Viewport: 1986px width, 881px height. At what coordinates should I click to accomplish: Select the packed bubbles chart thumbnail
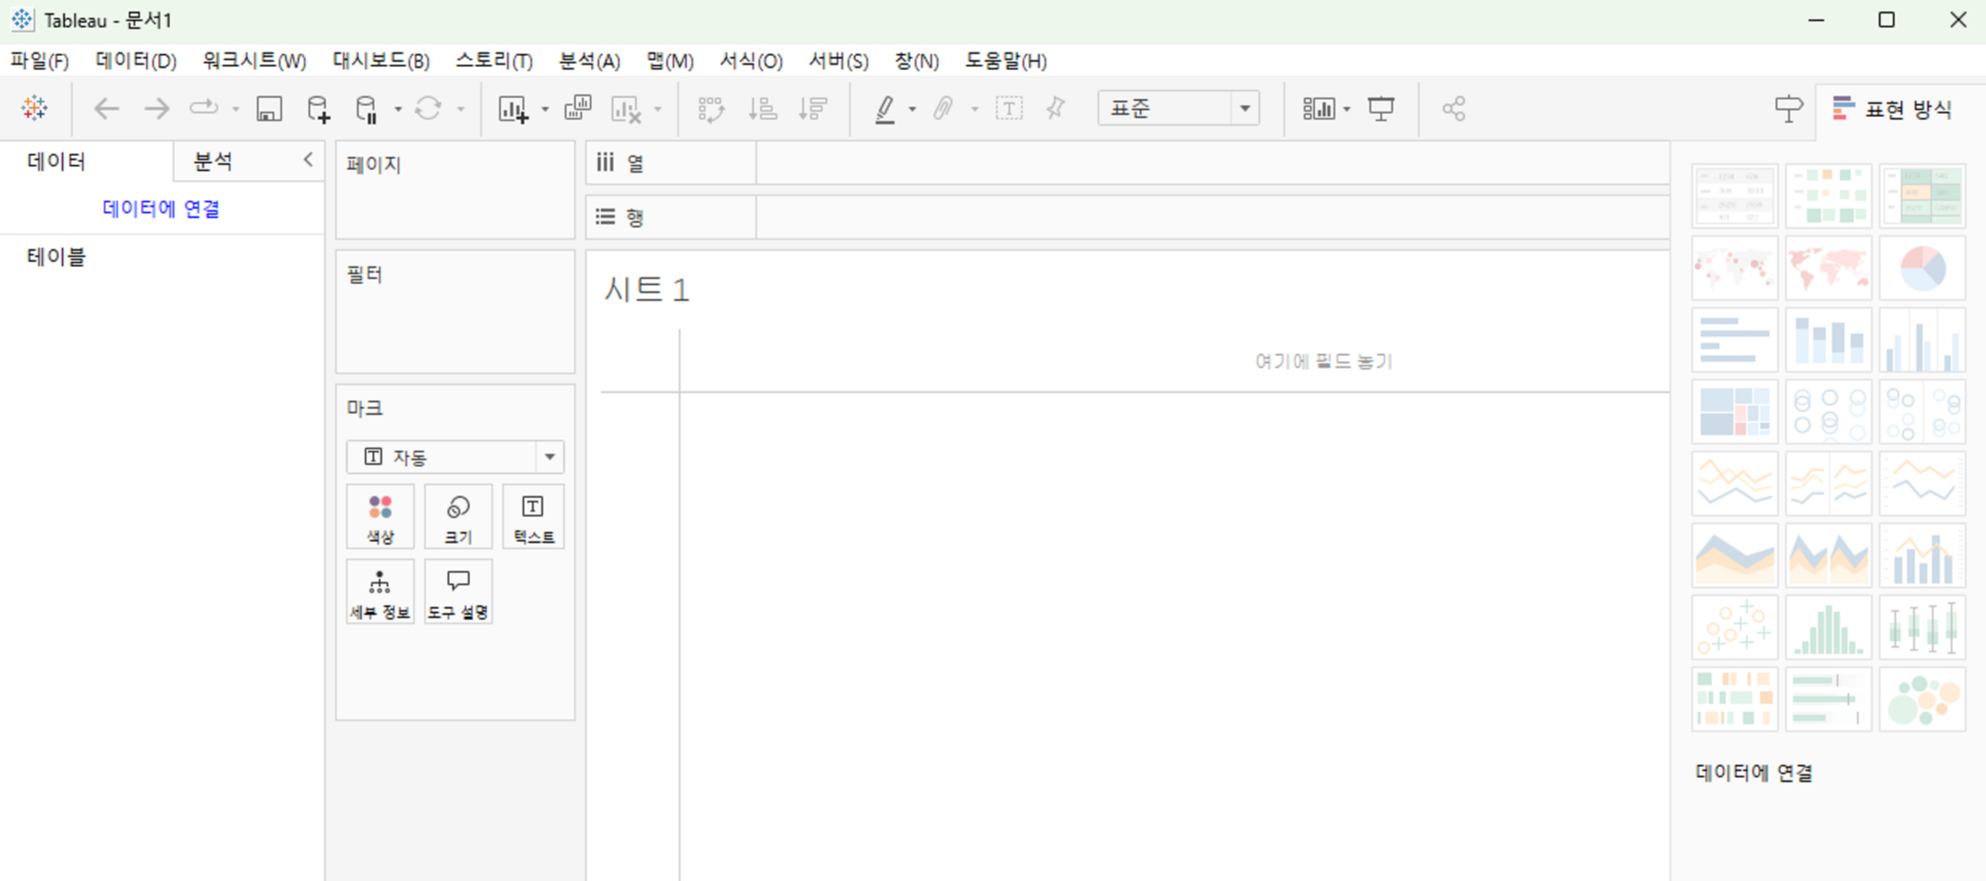click(1923, 700)
